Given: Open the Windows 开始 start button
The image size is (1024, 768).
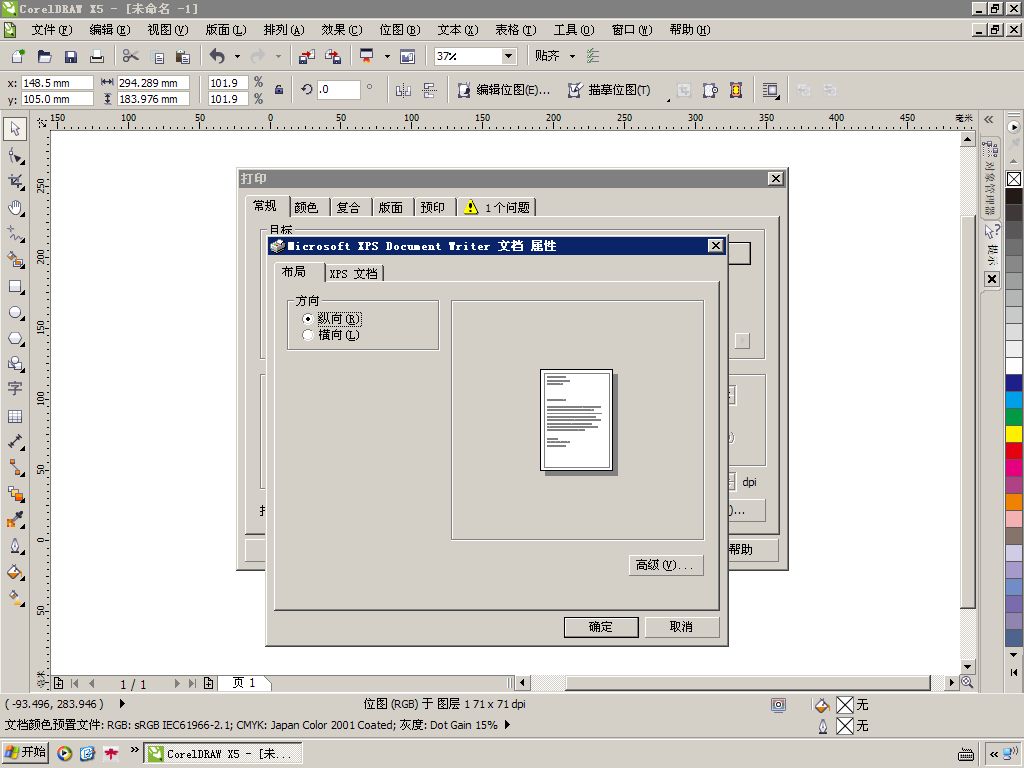Looking at the screenshot, I should click(25, 752).
